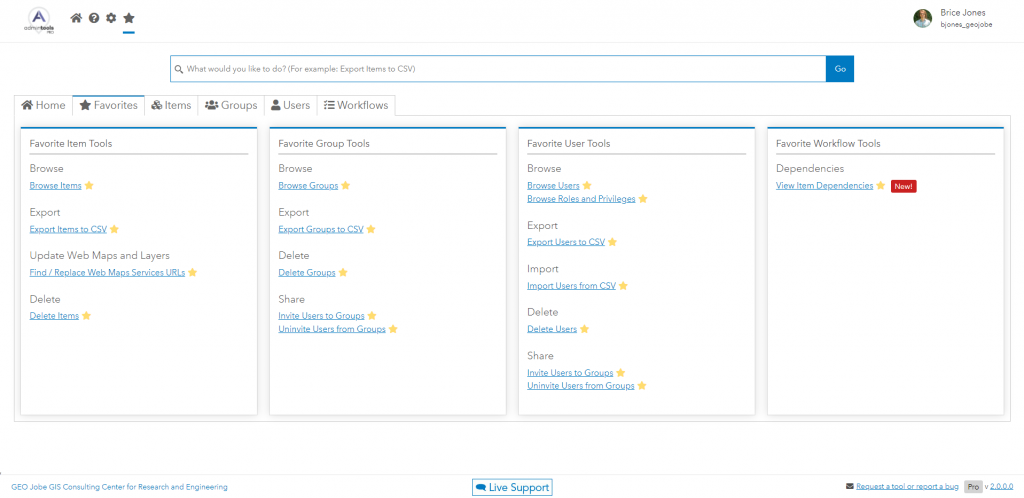This screenshot has height=498, width=1024.
Task: Open Find / Replace Web Maps Services URLs
Action: coord(107,272)
